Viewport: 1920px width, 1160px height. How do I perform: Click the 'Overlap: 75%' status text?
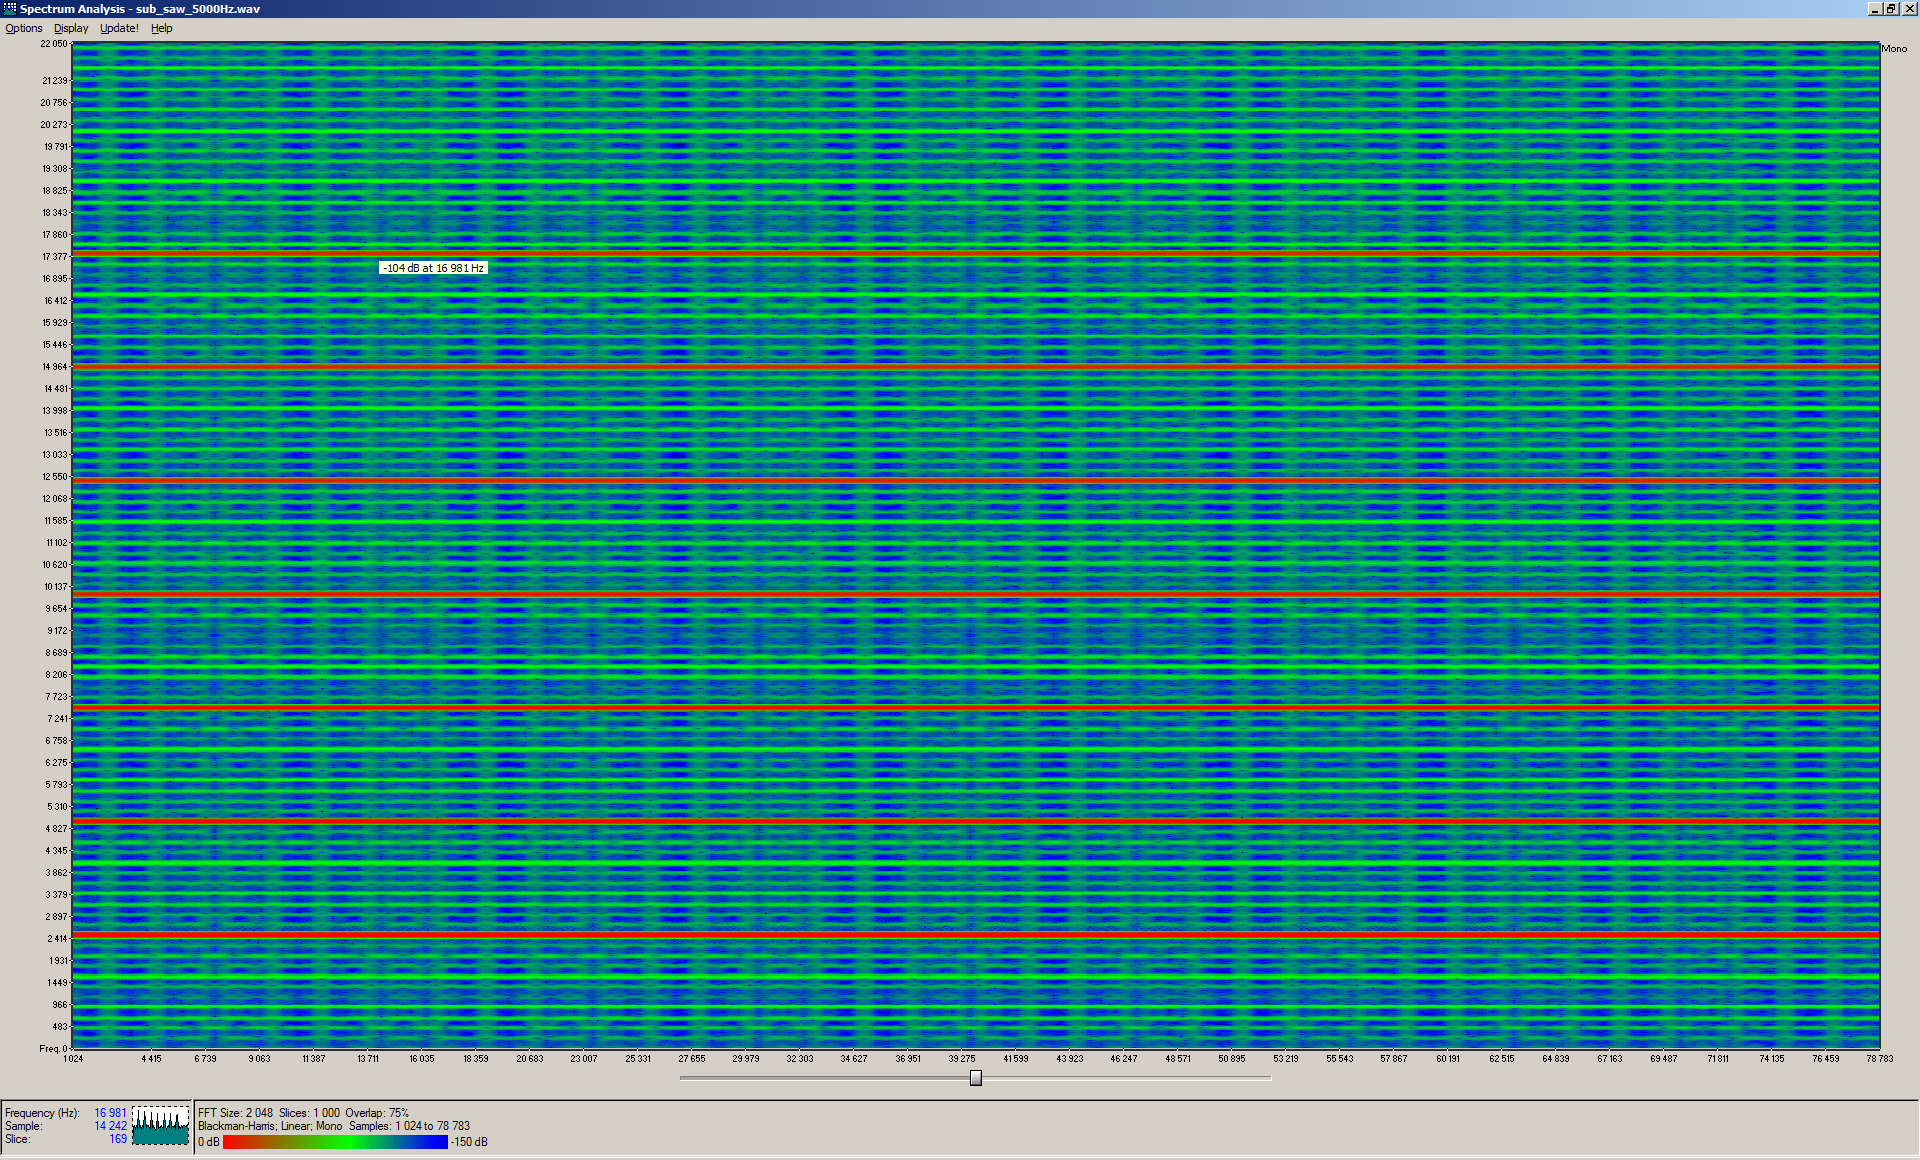tap(377, 1113)
